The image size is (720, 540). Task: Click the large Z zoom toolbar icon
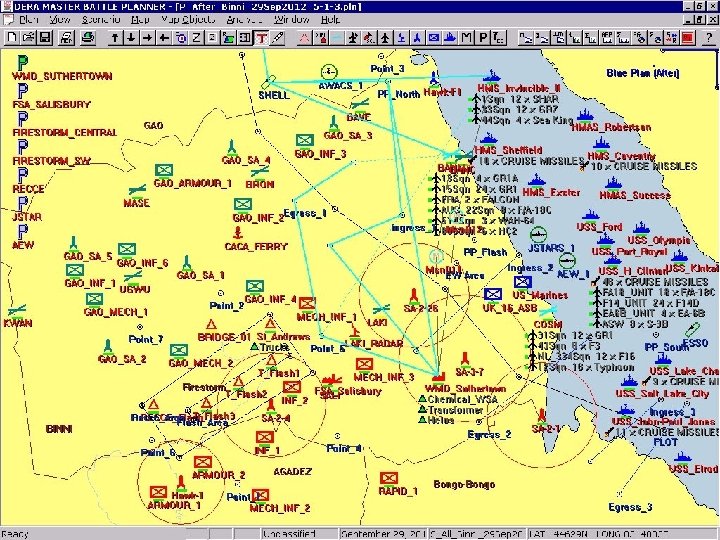[196, 38]
